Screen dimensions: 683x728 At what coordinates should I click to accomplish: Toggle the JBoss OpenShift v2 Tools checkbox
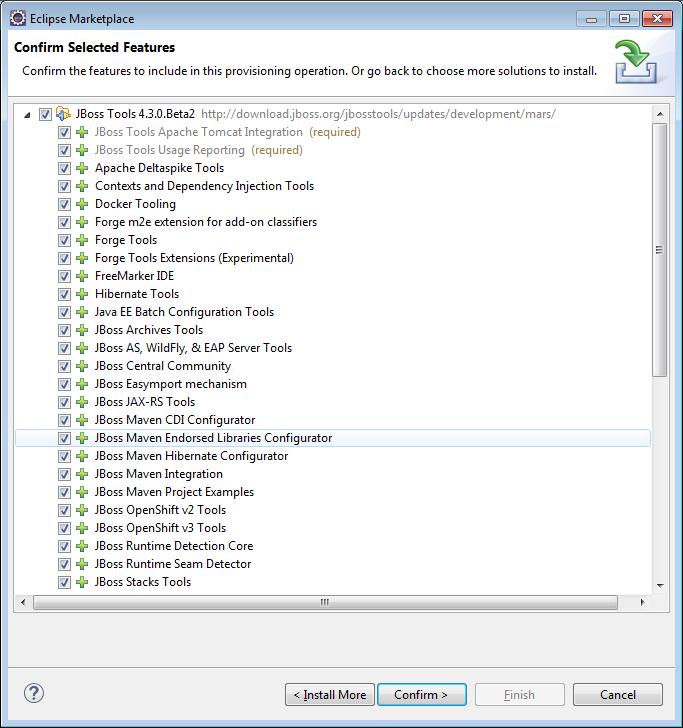(64, 510)
